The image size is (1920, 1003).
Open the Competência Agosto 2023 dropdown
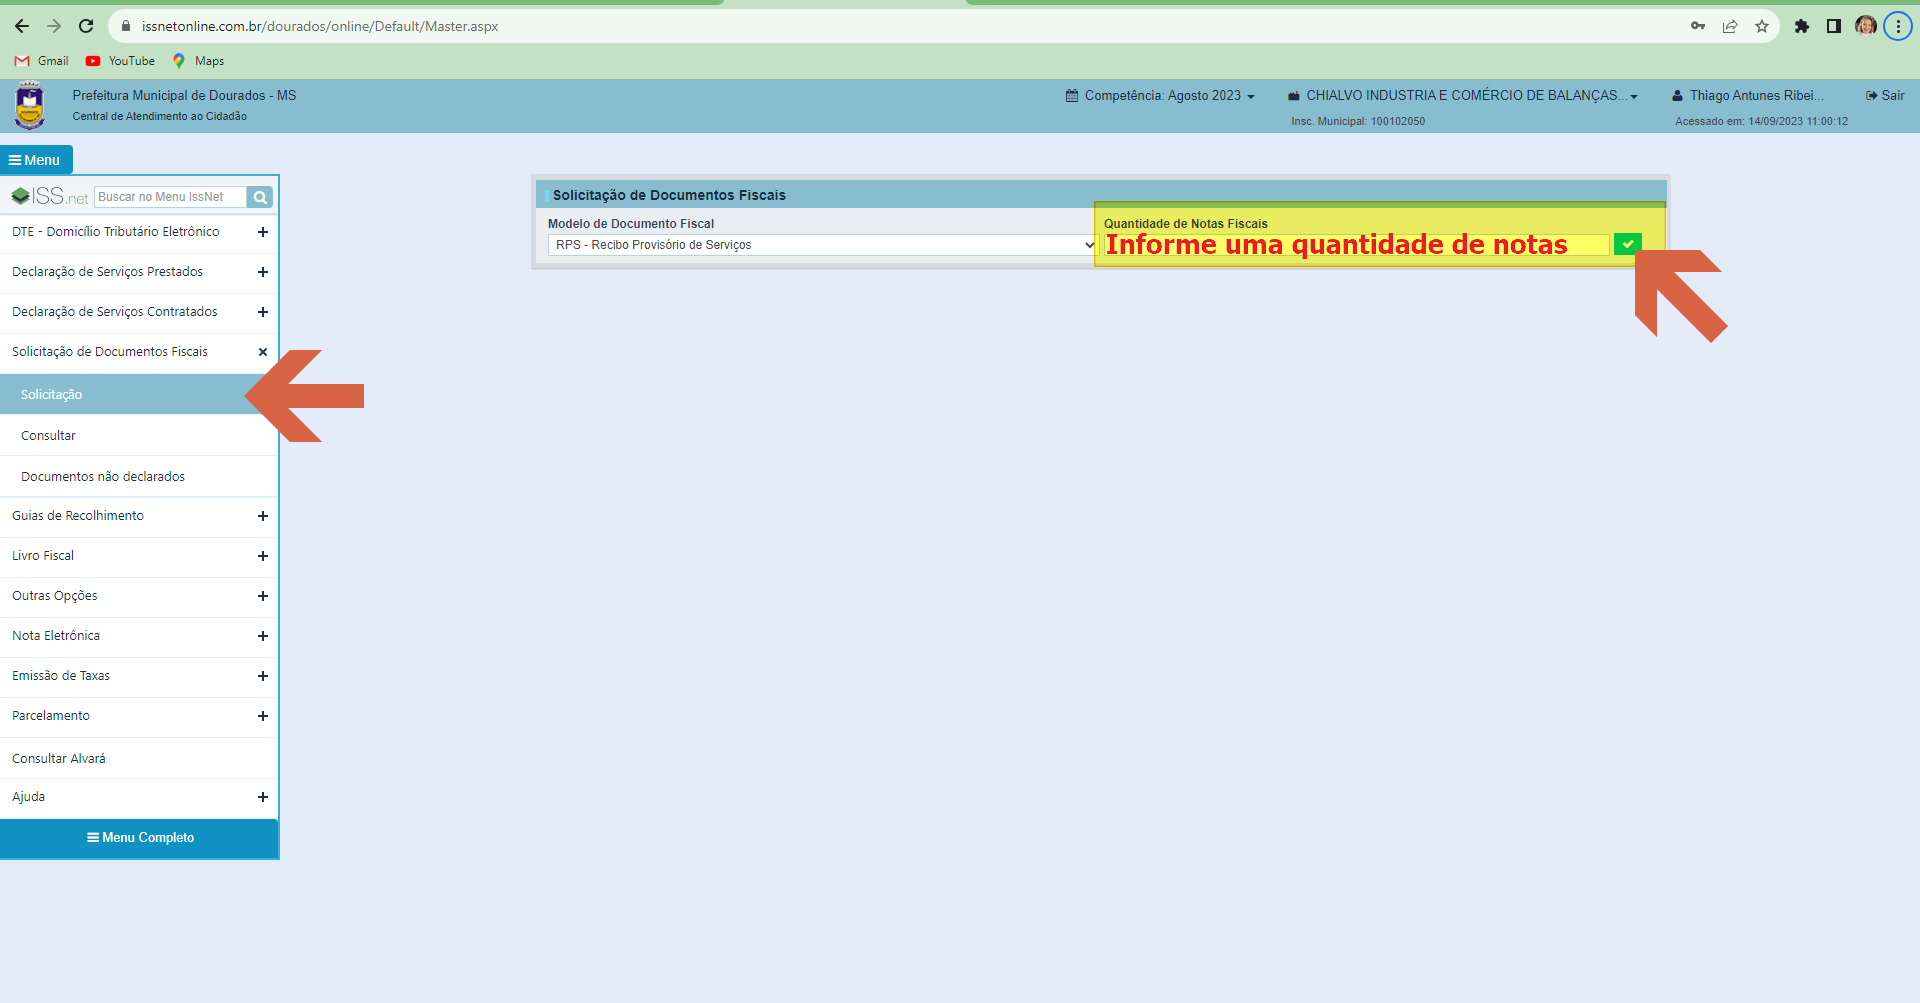coord(1160,96)
